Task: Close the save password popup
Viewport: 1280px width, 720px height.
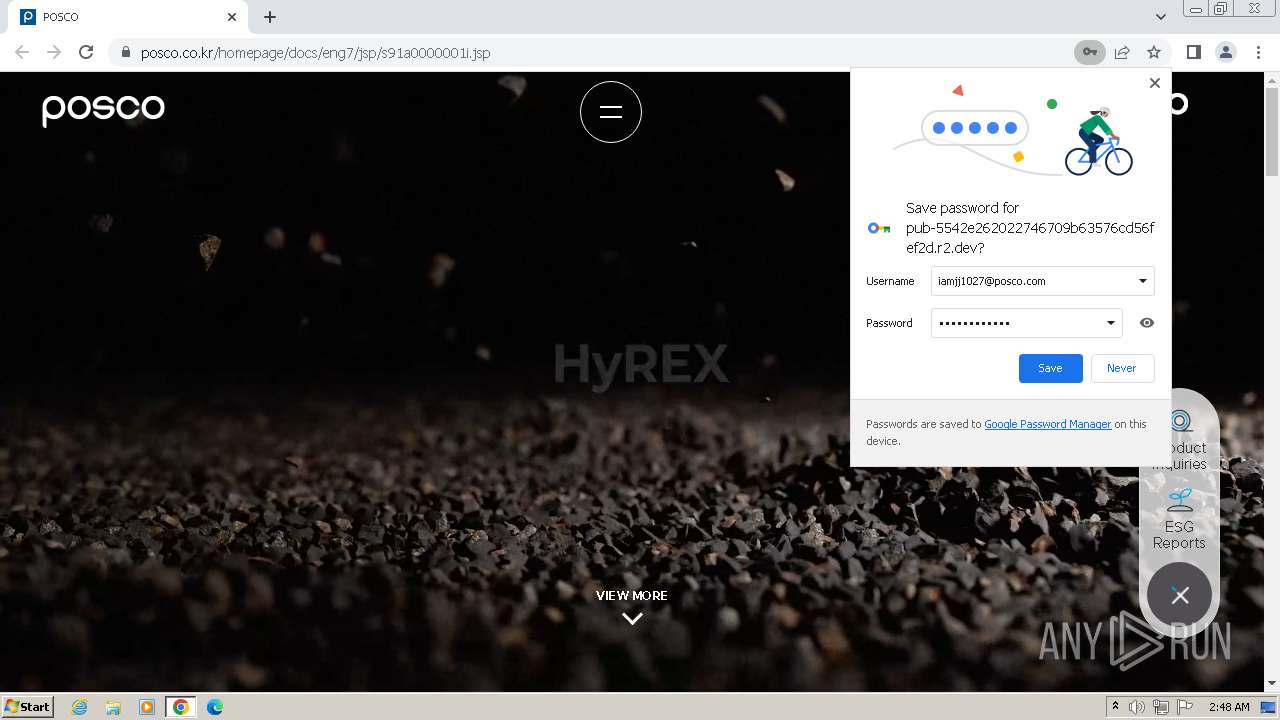Action: tap(1155, 83)
